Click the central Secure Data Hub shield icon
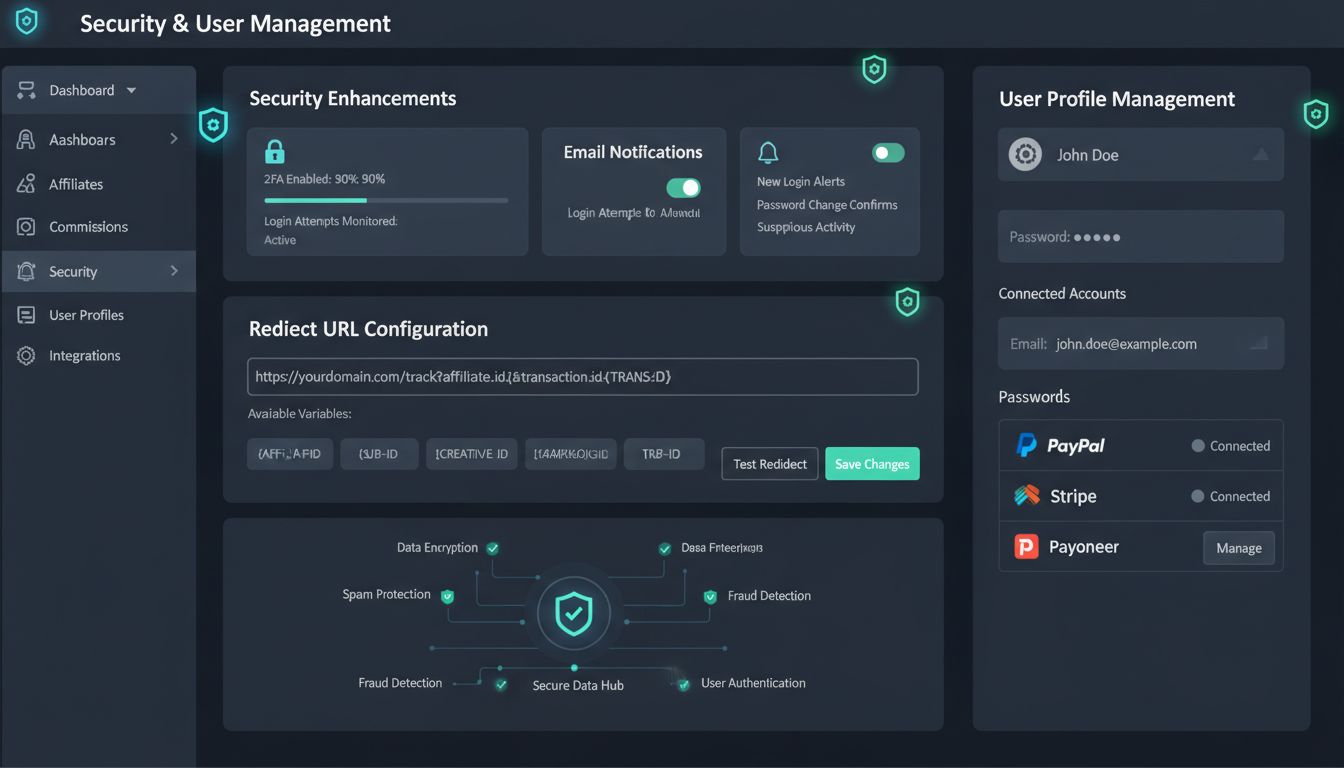 (x=573, y=613)
